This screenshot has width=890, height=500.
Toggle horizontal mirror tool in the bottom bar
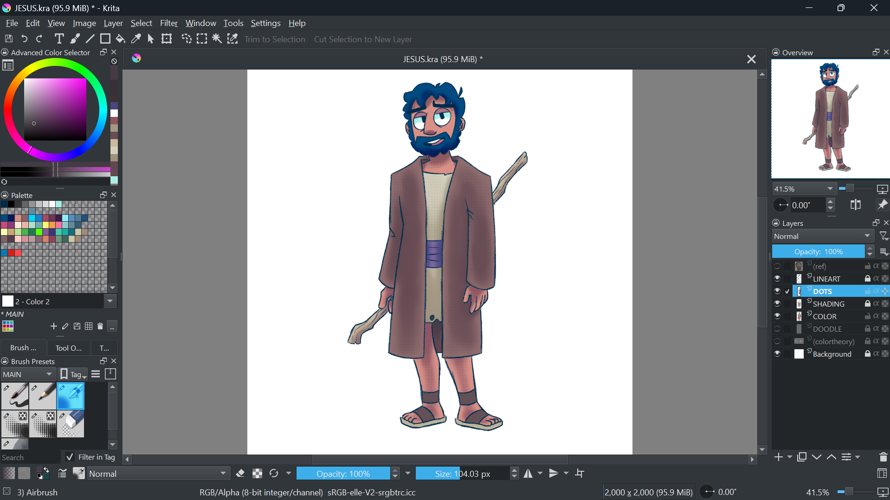coord(528,474)
